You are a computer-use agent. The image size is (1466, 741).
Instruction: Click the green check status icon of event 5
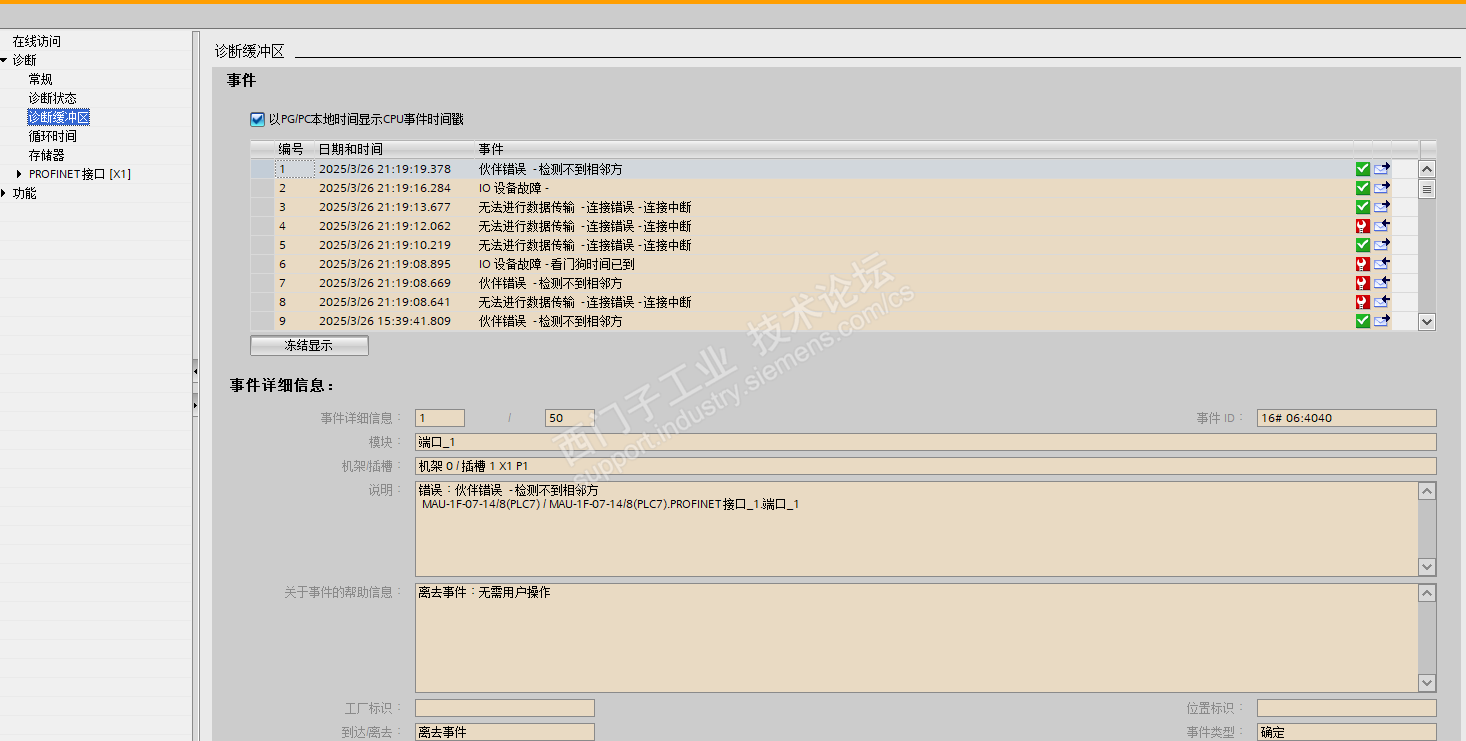pos(1362,245)
